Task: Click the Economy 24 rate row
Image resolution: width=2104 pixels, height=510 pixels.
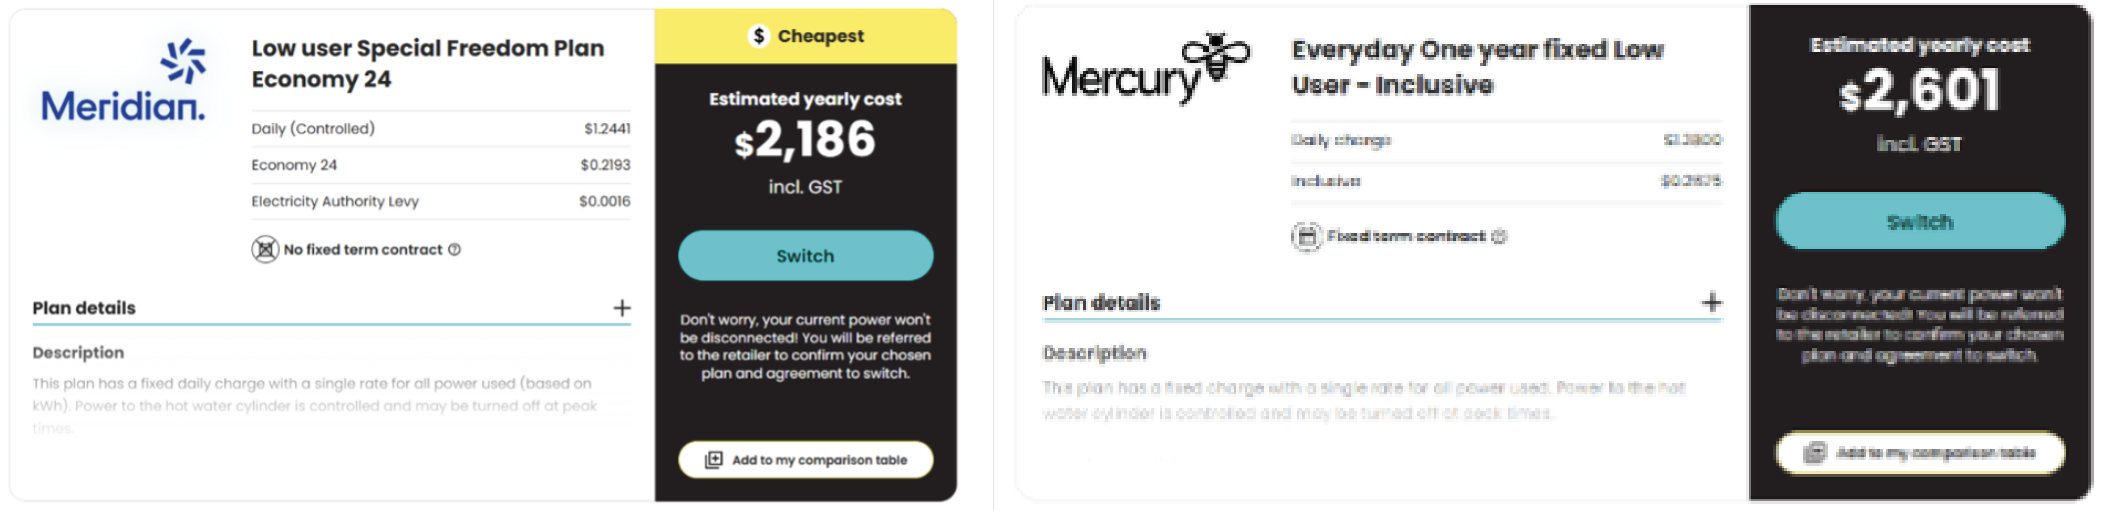Action: click(x=441, y=165)
